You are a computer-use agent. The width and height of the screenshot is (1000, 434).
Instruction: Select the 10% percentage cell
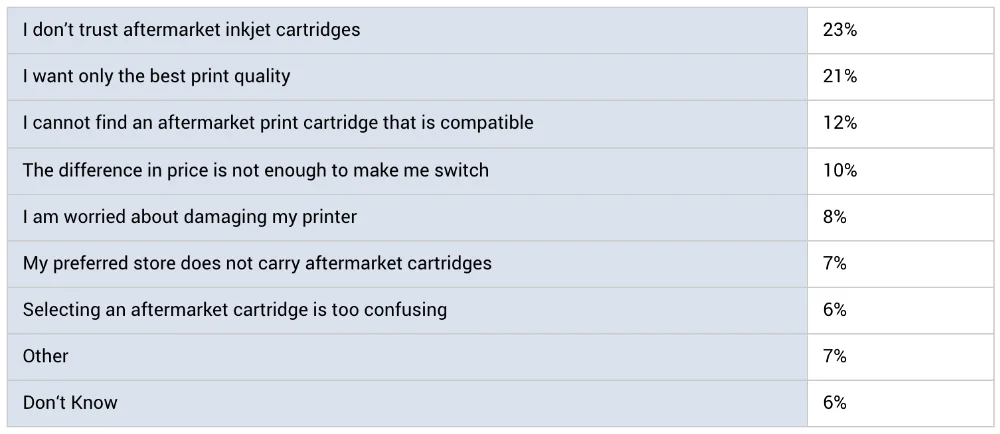[840, 170]
